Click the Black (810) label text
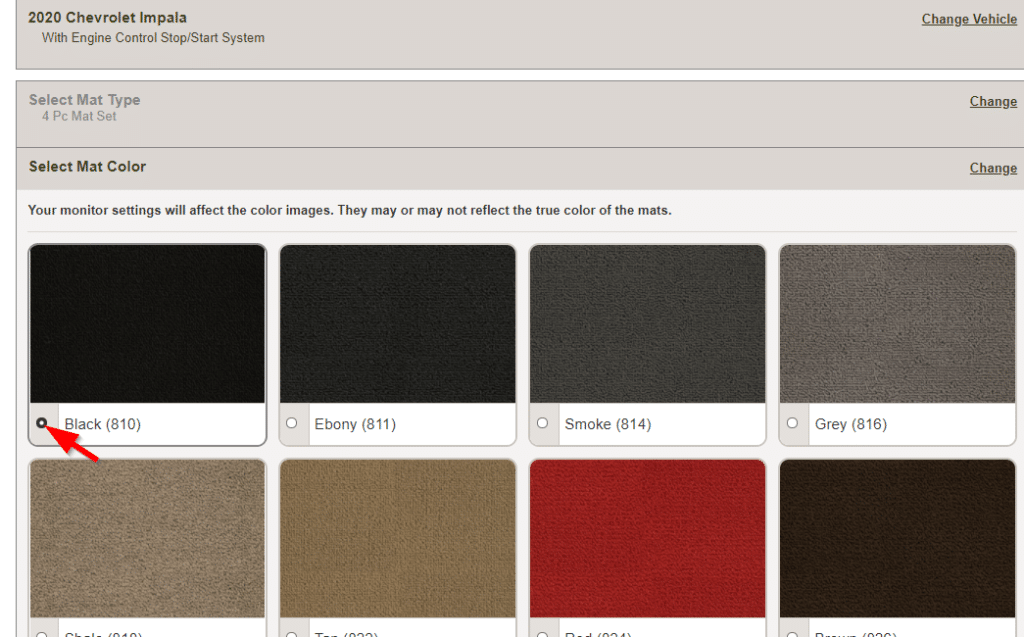This screenshot has height=637, width=1024. pos(103,424)
